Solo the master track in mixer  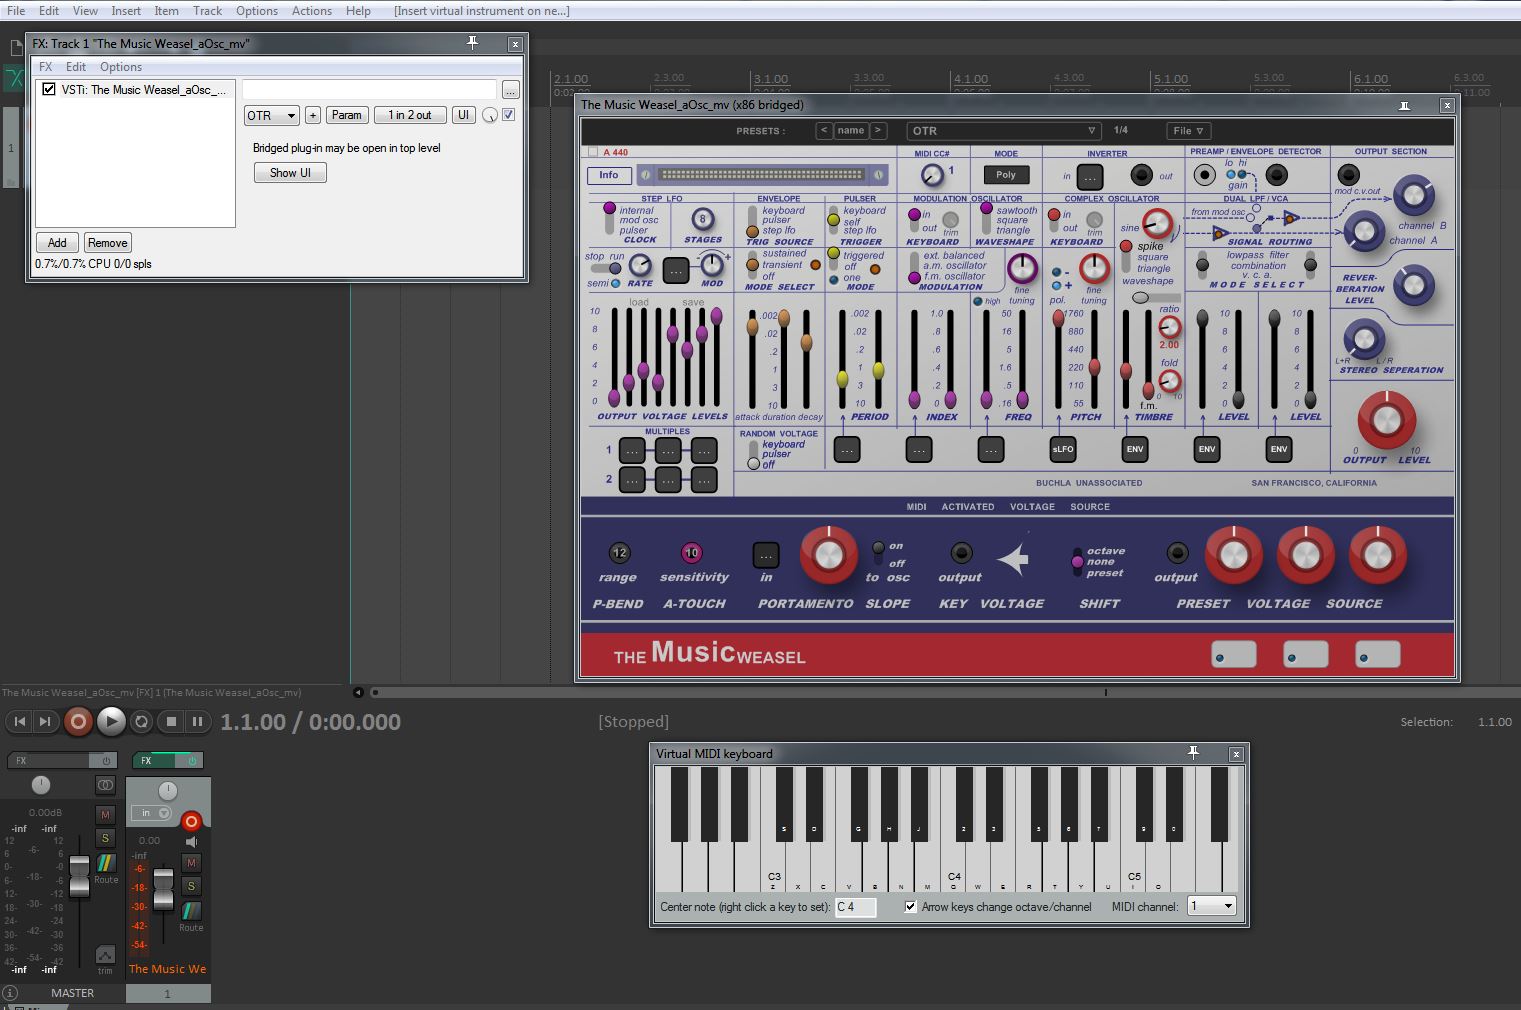[105, 838]
